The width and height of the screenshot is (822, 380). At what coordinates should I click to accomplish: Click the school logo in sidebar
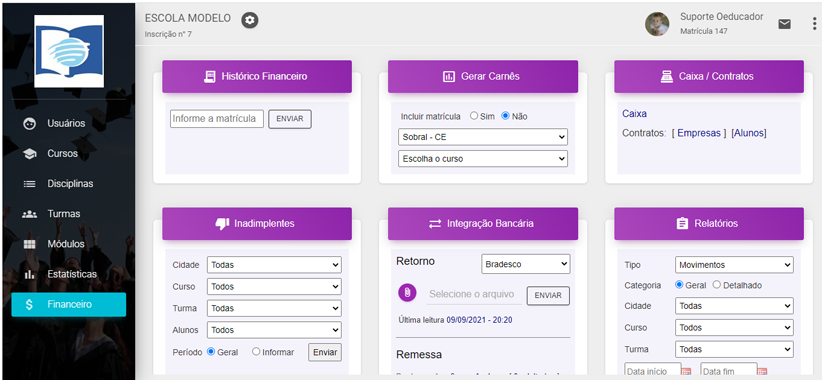[x=69, y=51]
